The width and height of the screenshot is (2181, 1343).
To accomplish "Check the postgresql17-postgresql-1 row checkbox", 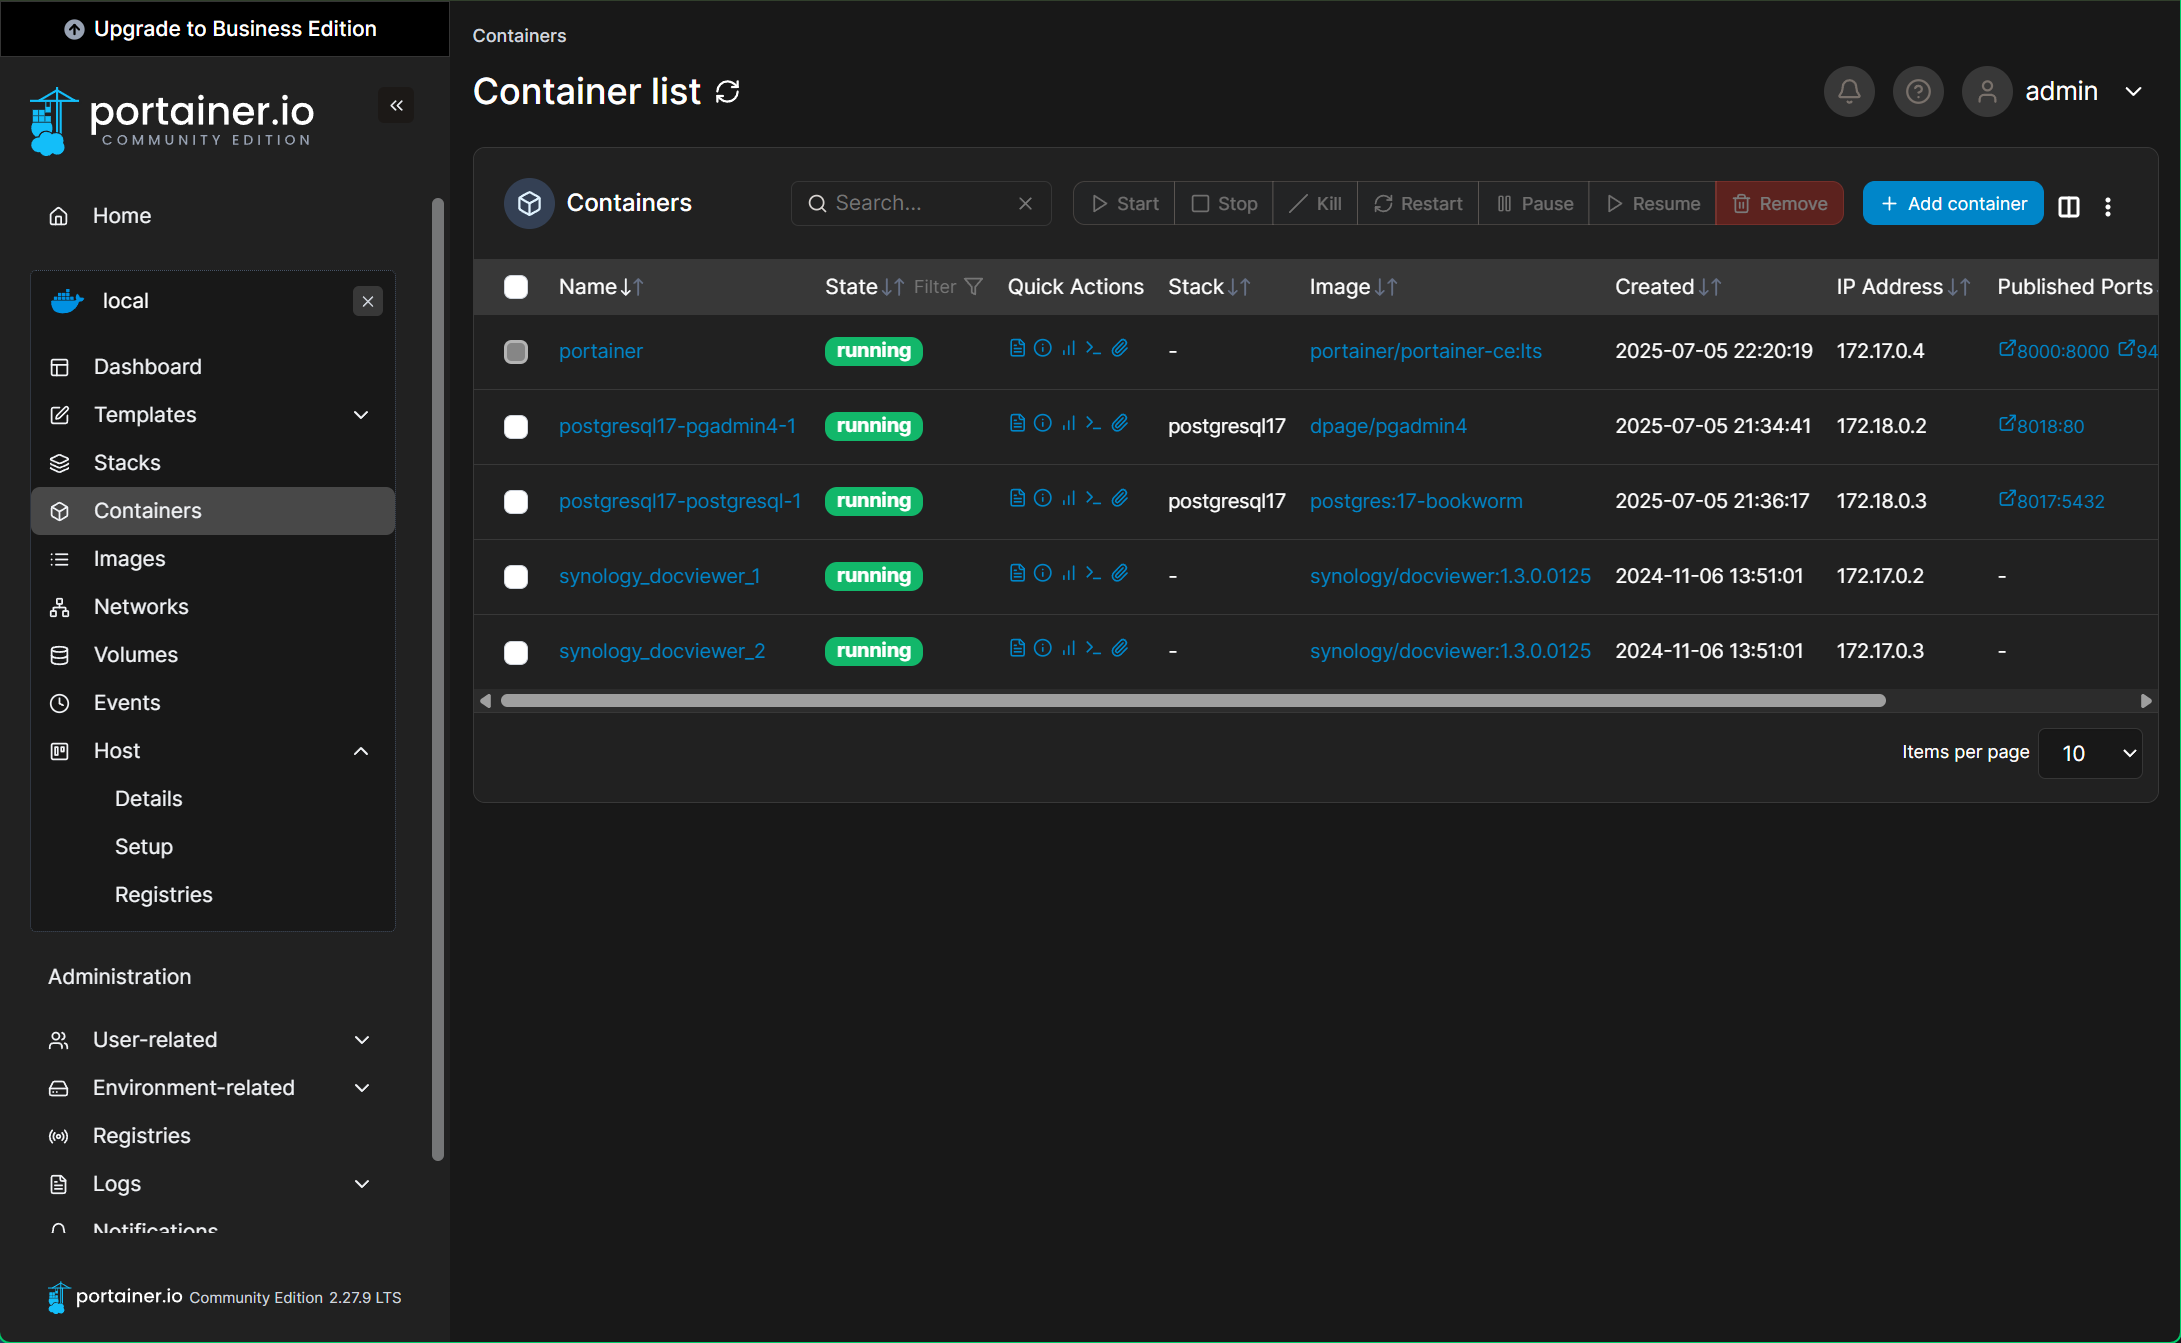I will 516,501.
